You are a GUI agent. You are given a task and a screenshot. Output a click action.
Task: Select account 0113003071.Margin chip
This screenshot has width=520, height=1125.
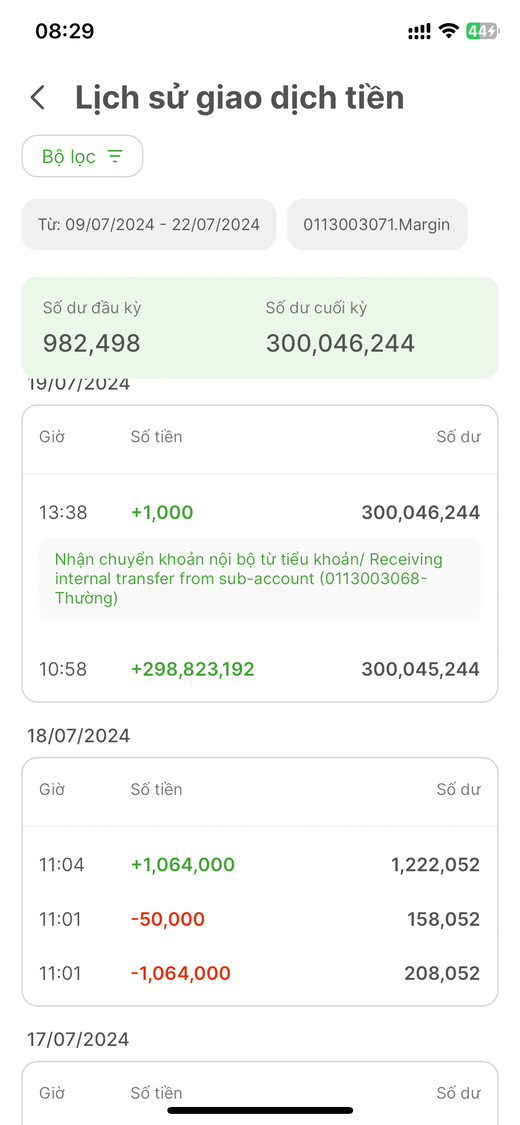tap(377, 224)
